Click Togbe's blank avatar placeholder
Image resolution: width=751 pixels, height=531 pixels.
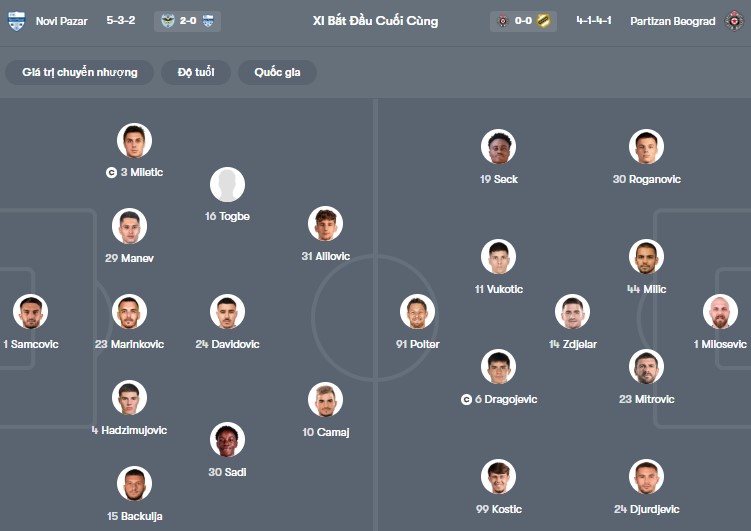coord(227,185)
